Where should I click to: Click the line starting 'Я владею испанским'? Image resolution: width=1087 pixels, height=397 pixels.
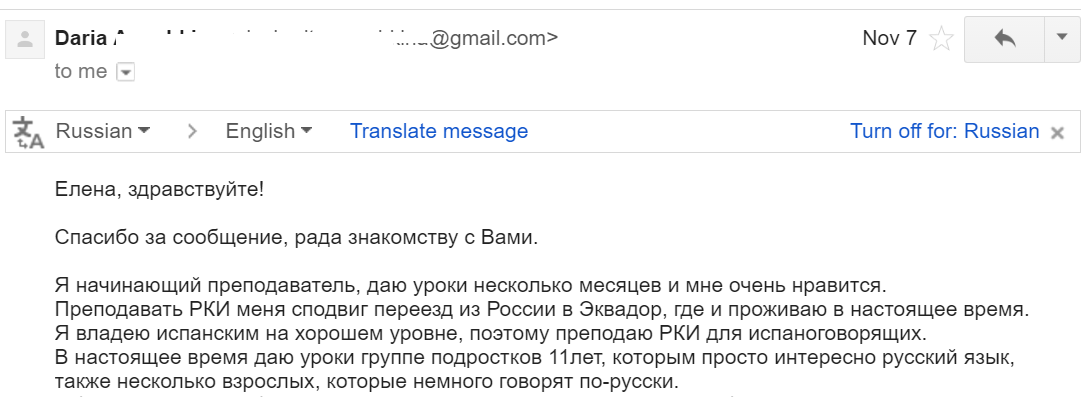pyautogui.click(x=491, y=334)
